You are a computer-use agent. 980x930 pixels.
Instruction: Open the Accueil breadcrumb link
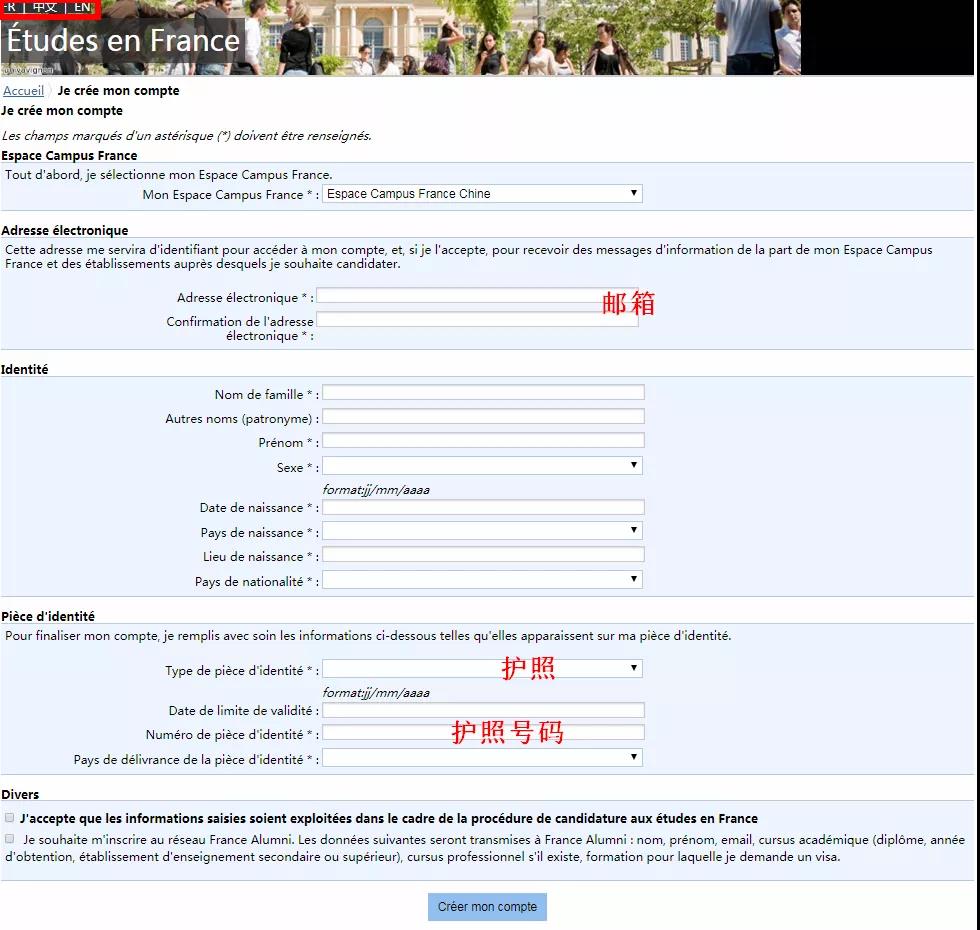click(x=24, y=91)
